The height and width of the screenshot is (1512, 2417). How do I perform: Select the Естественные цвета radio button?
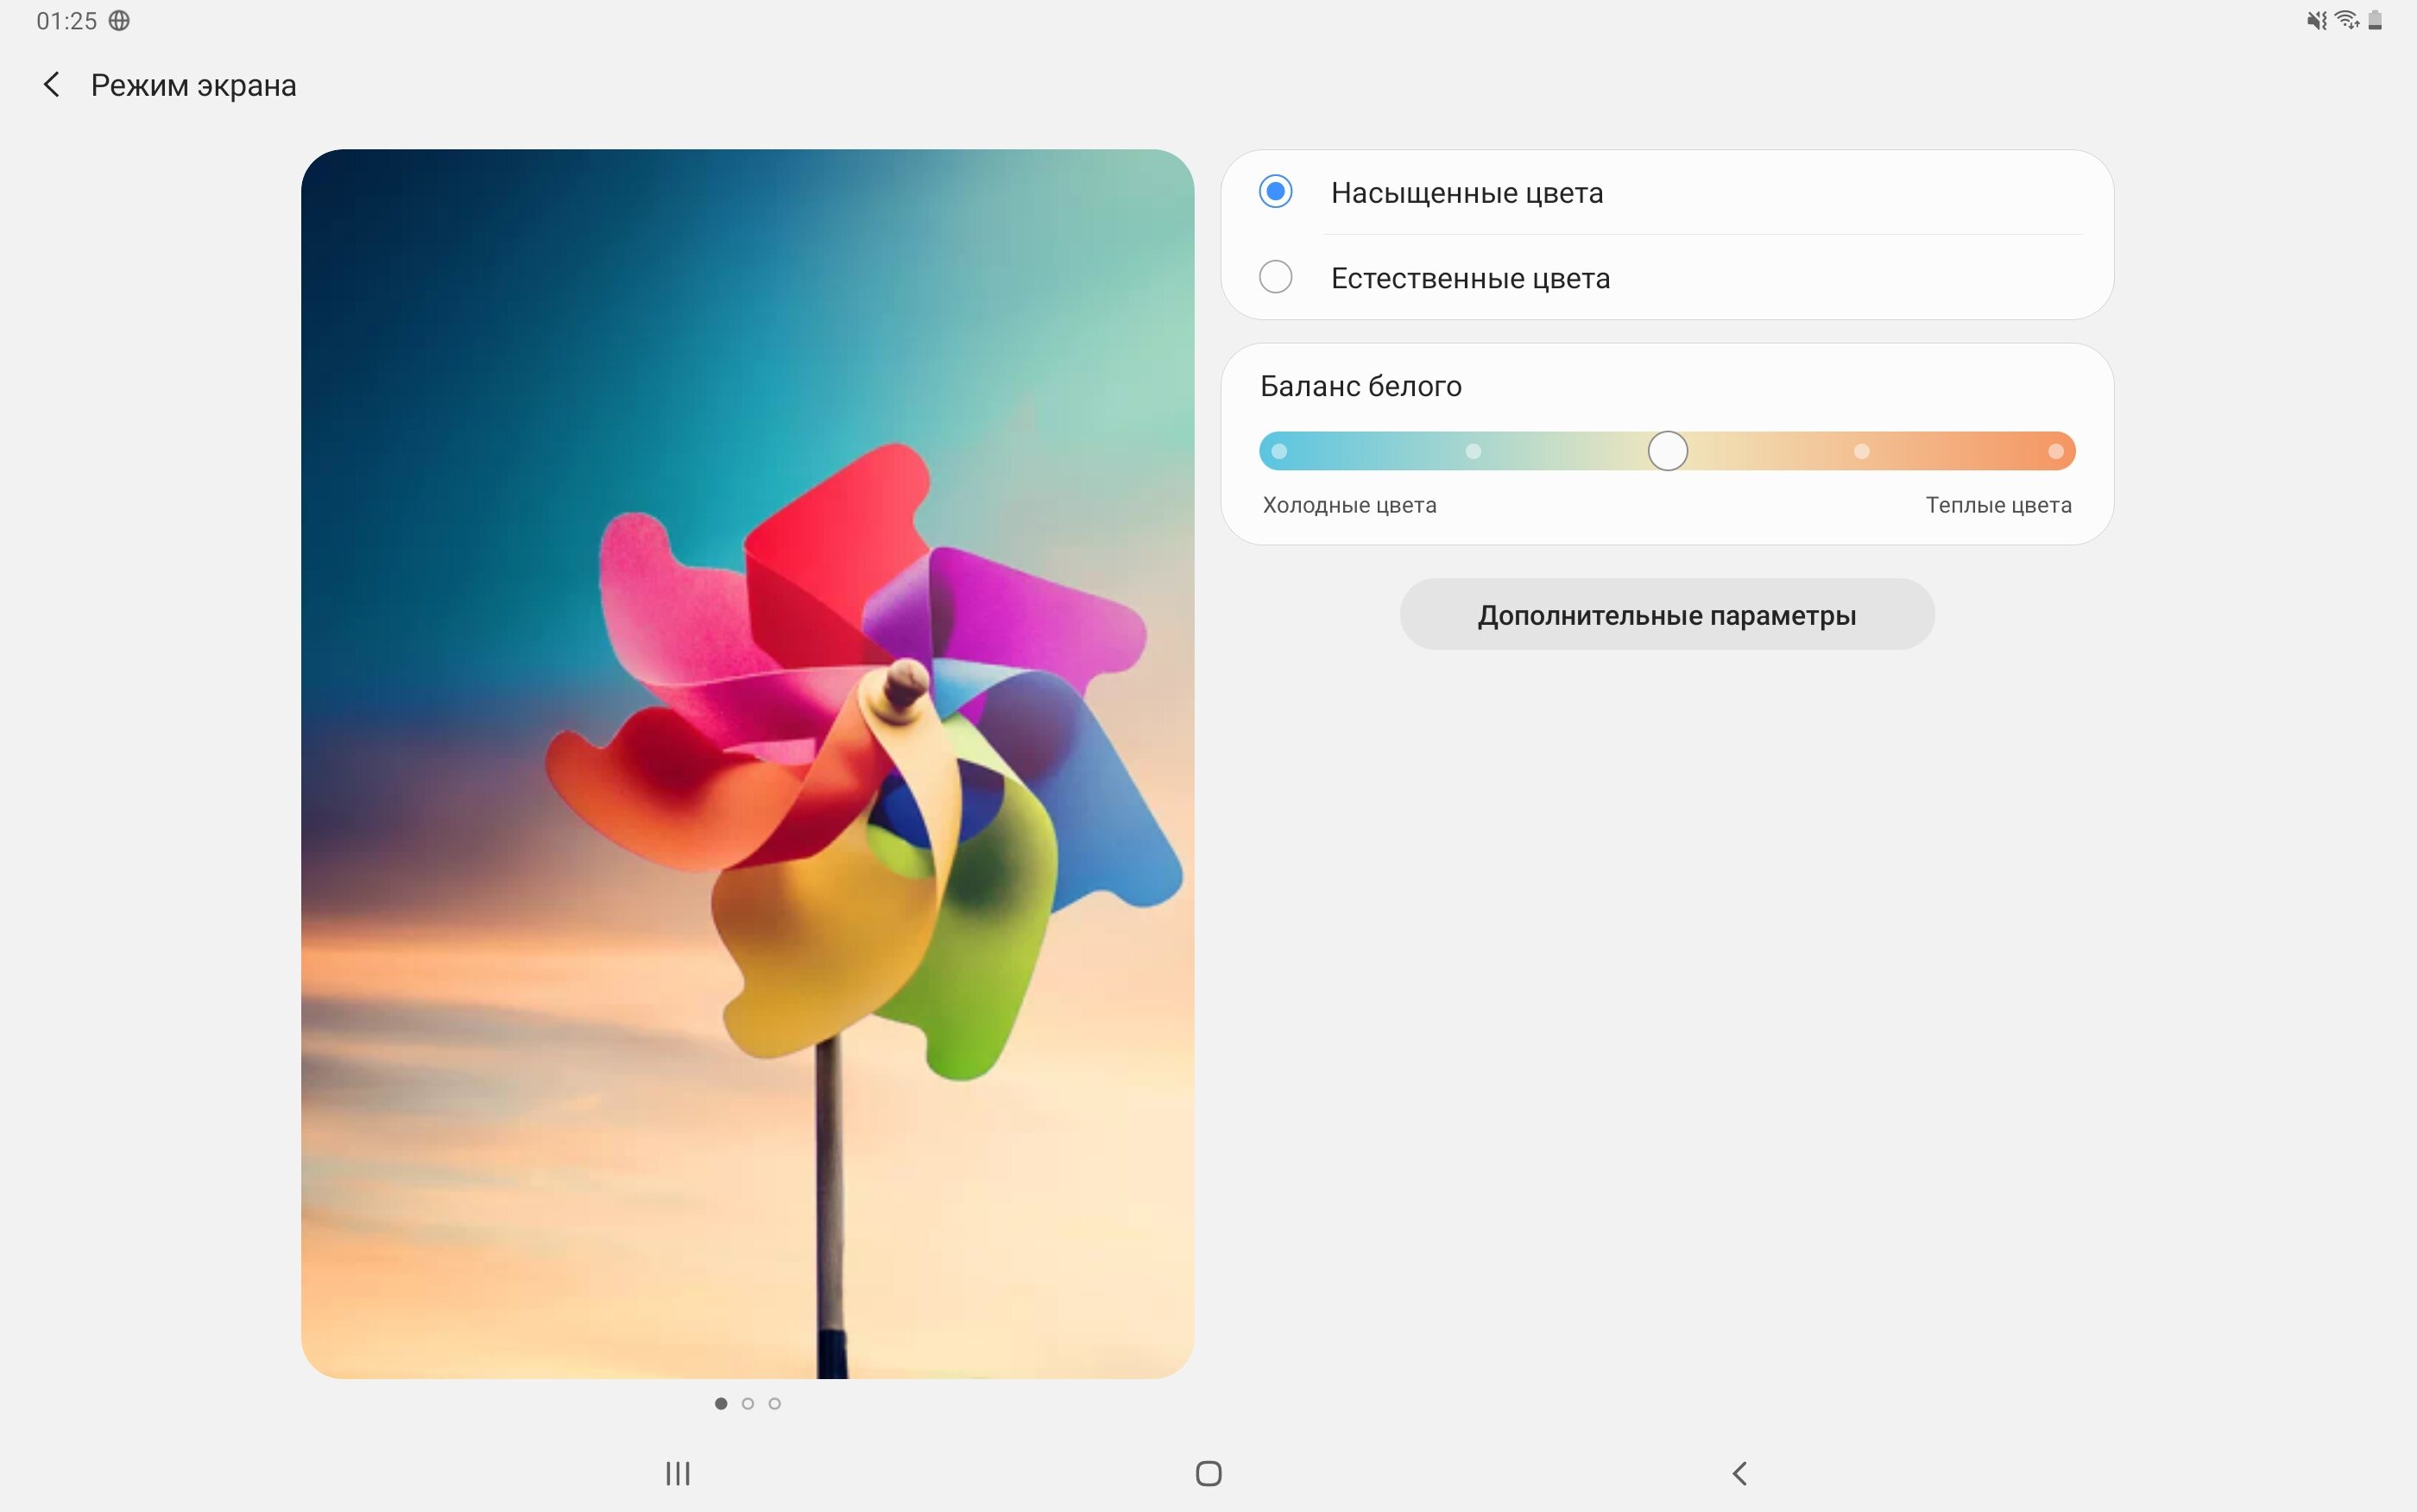[x=1276, y=276]
